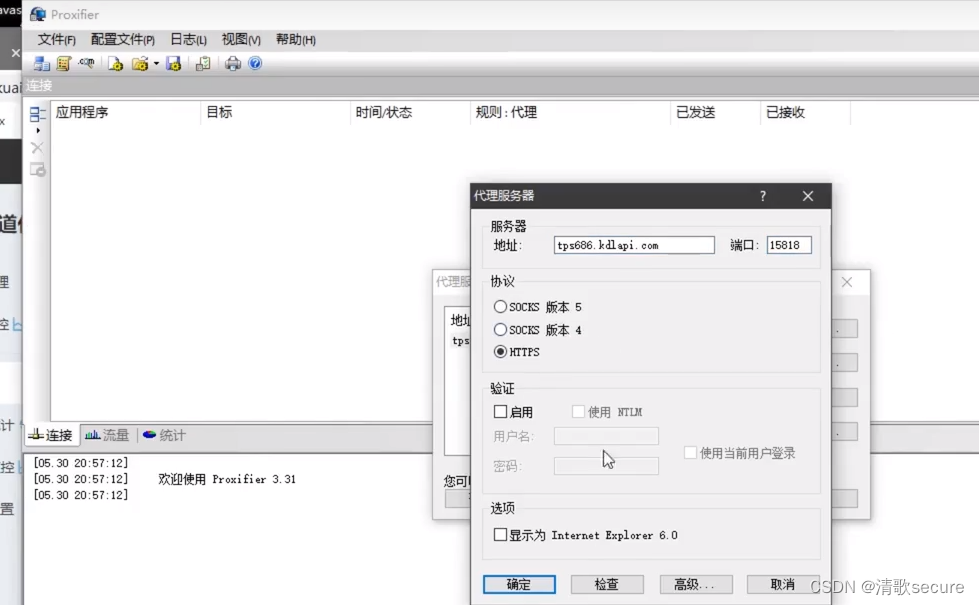Expand load profile dropdown arrow in toolbar
The width and height of the screenshot is (979, 605).
156,63
